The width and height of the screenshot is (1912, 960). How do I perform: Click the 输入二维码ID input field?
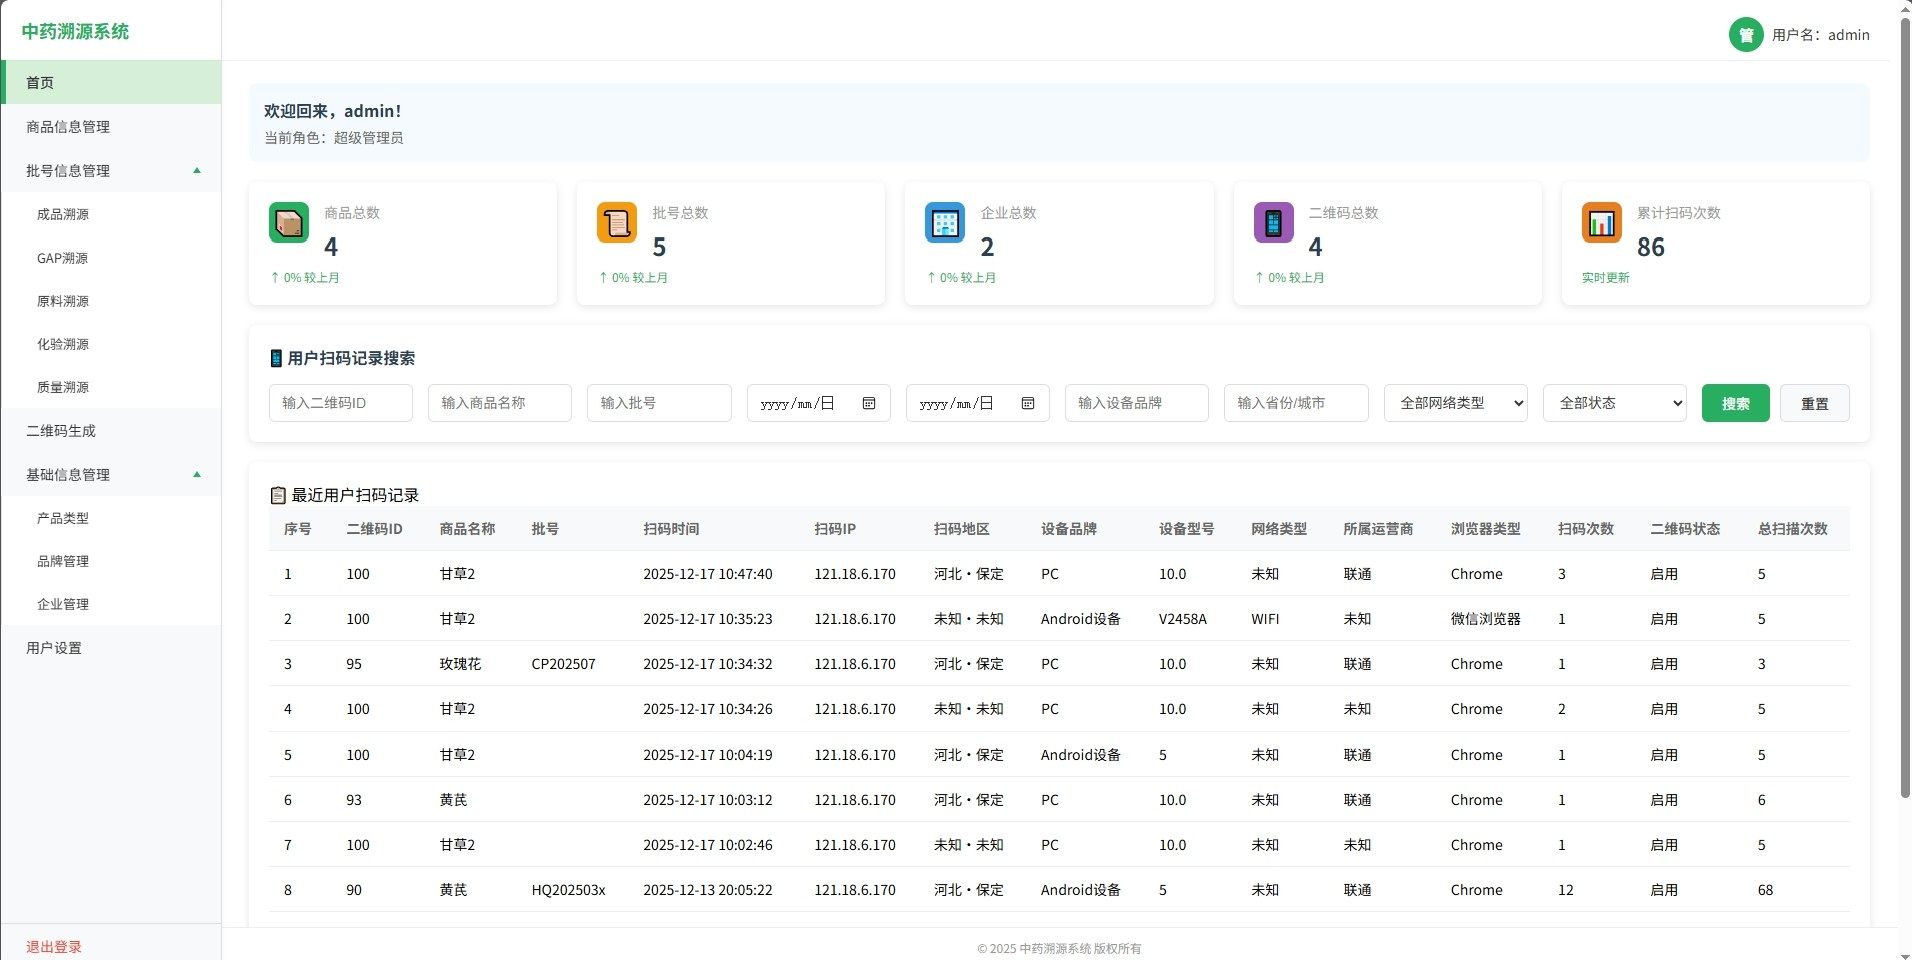(x=340, y=403)
